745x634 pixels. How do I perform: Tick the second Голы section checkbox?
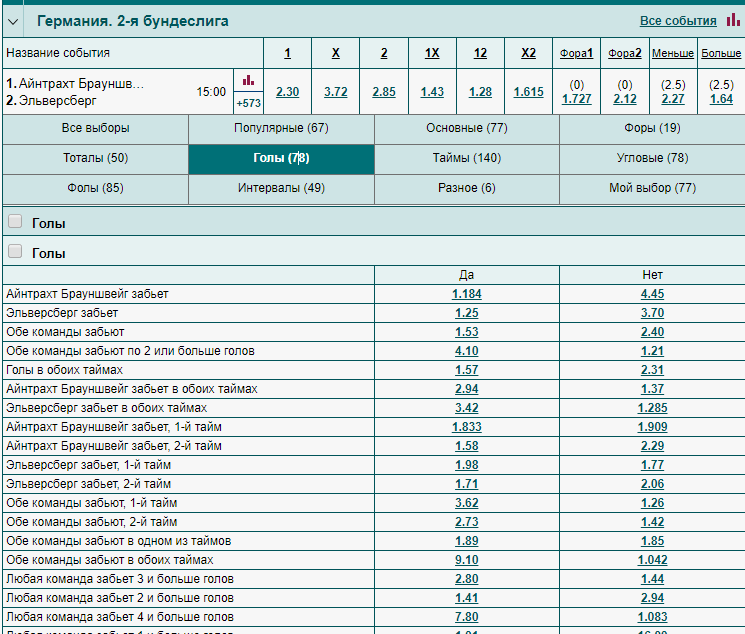pos(15,251)
